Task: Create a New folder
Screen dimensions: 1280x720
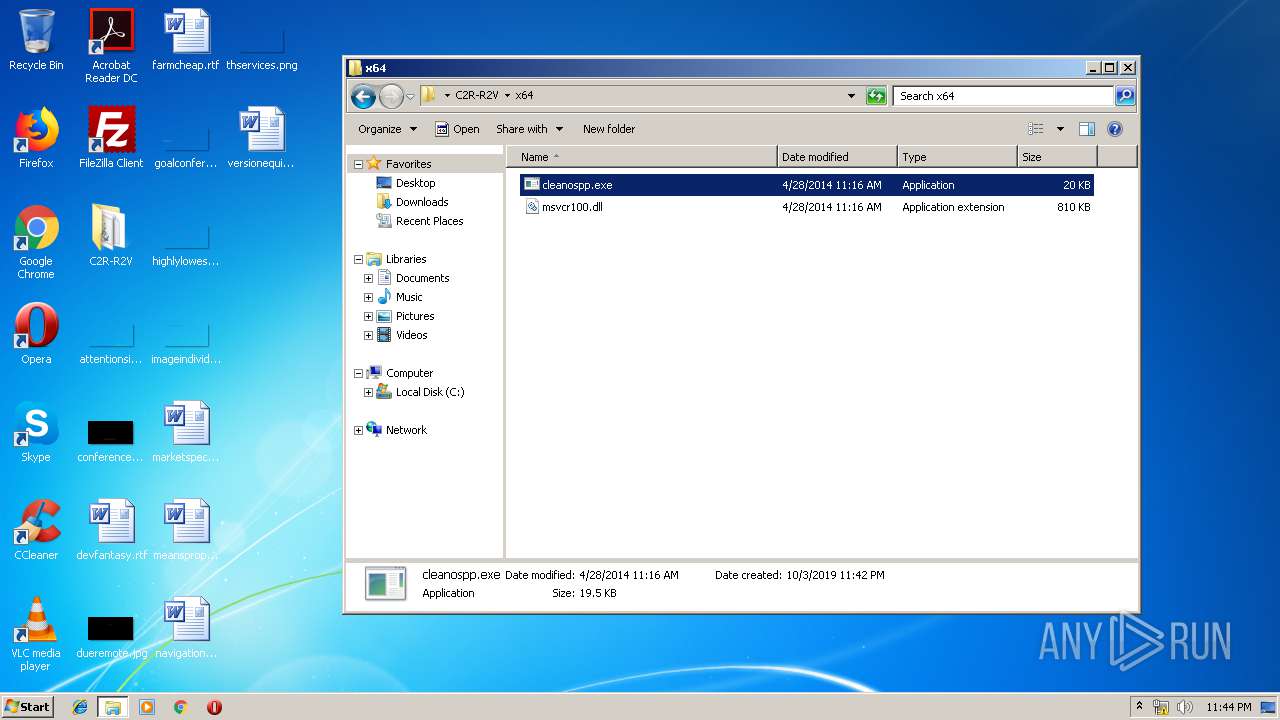Action: pyautogui.click(x=609, y=129)
